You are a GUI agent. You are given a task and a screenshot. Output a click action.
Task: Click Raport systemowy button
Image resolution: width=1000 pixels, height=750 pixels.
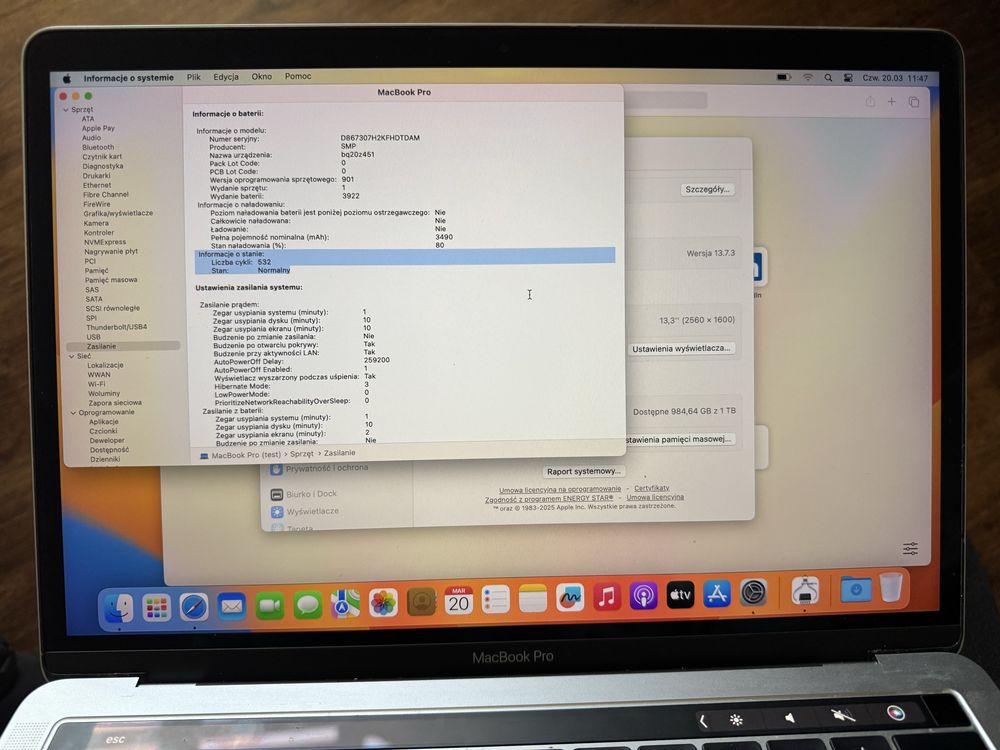point(583,471)
